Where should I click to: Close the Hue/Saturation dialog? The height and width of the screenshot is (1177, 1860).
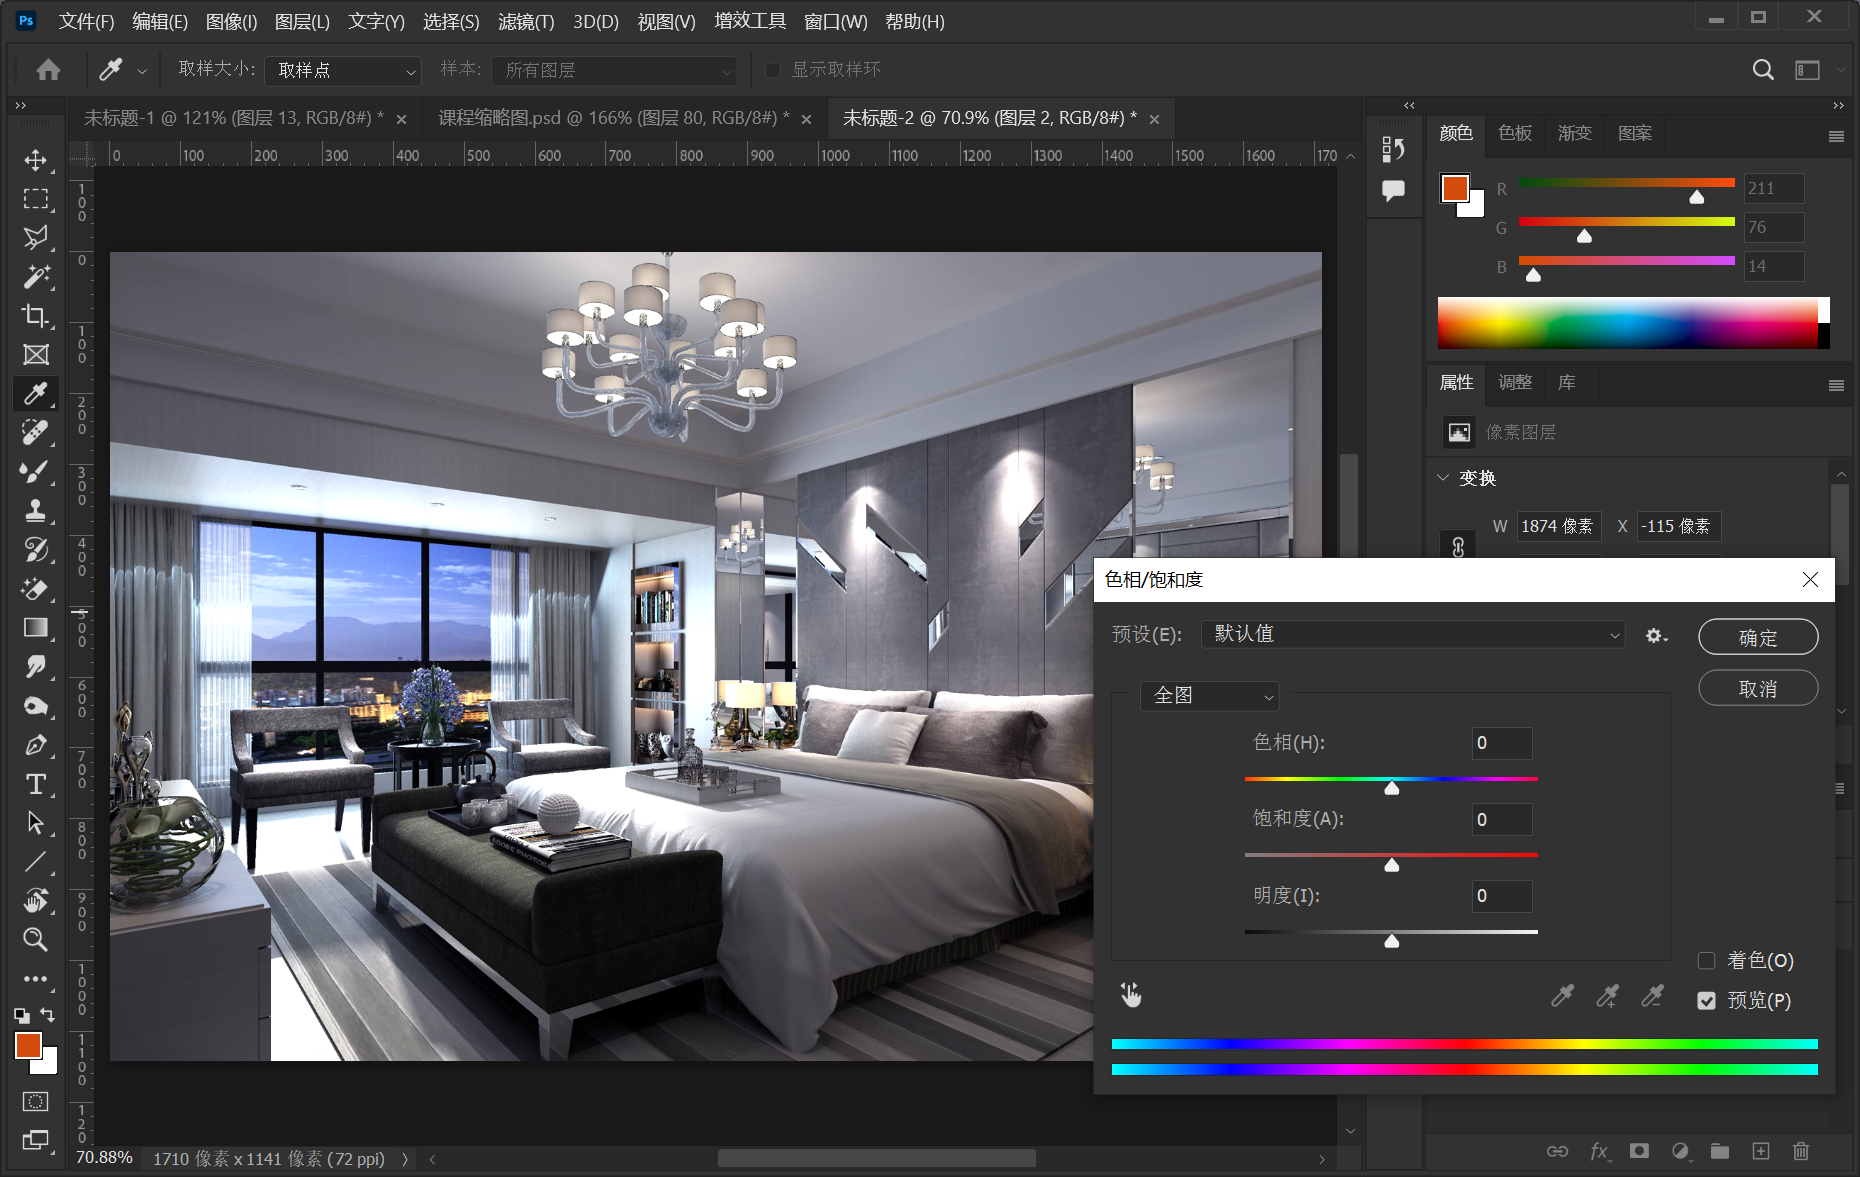(x=1810, y=580)
